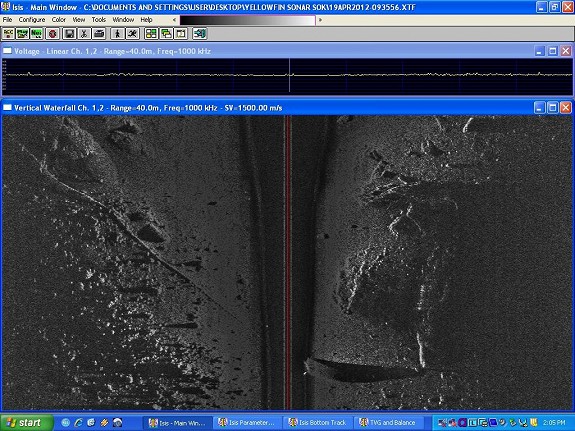Close the Voltage sub-window
The height and width of the screenshot is (431, 575).
click(566, 51)
